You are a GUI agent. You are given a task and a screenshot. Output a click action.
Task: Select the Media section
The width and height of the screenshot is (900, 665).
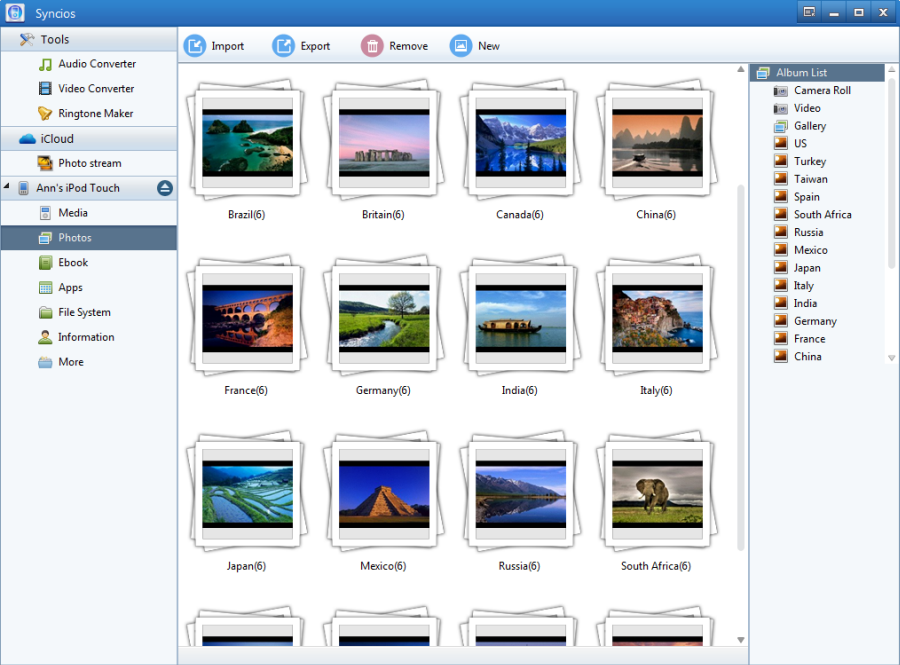(88, 213)
